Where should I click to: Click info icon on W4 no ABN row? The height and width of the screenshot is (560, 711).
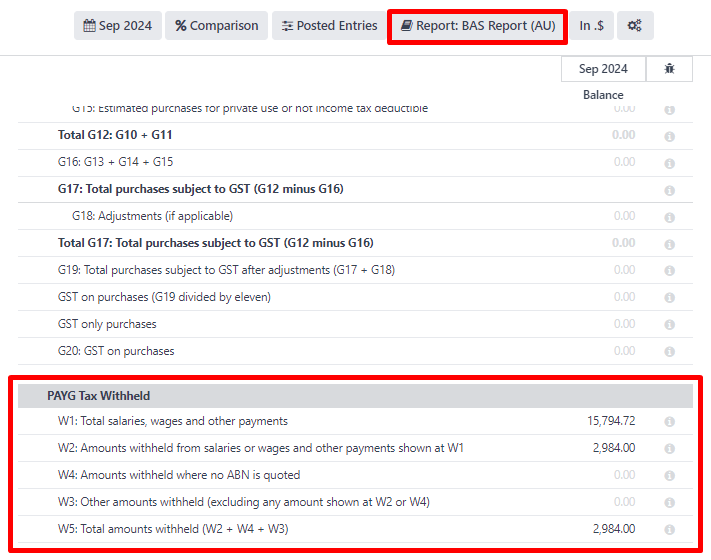click(x=669, y=476)
